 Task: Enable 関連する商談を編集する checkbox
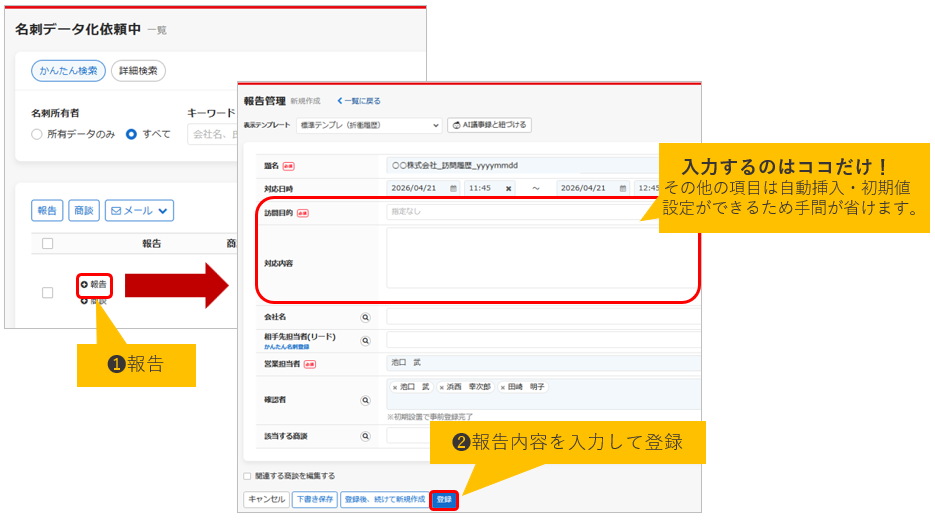click(248, 476)
